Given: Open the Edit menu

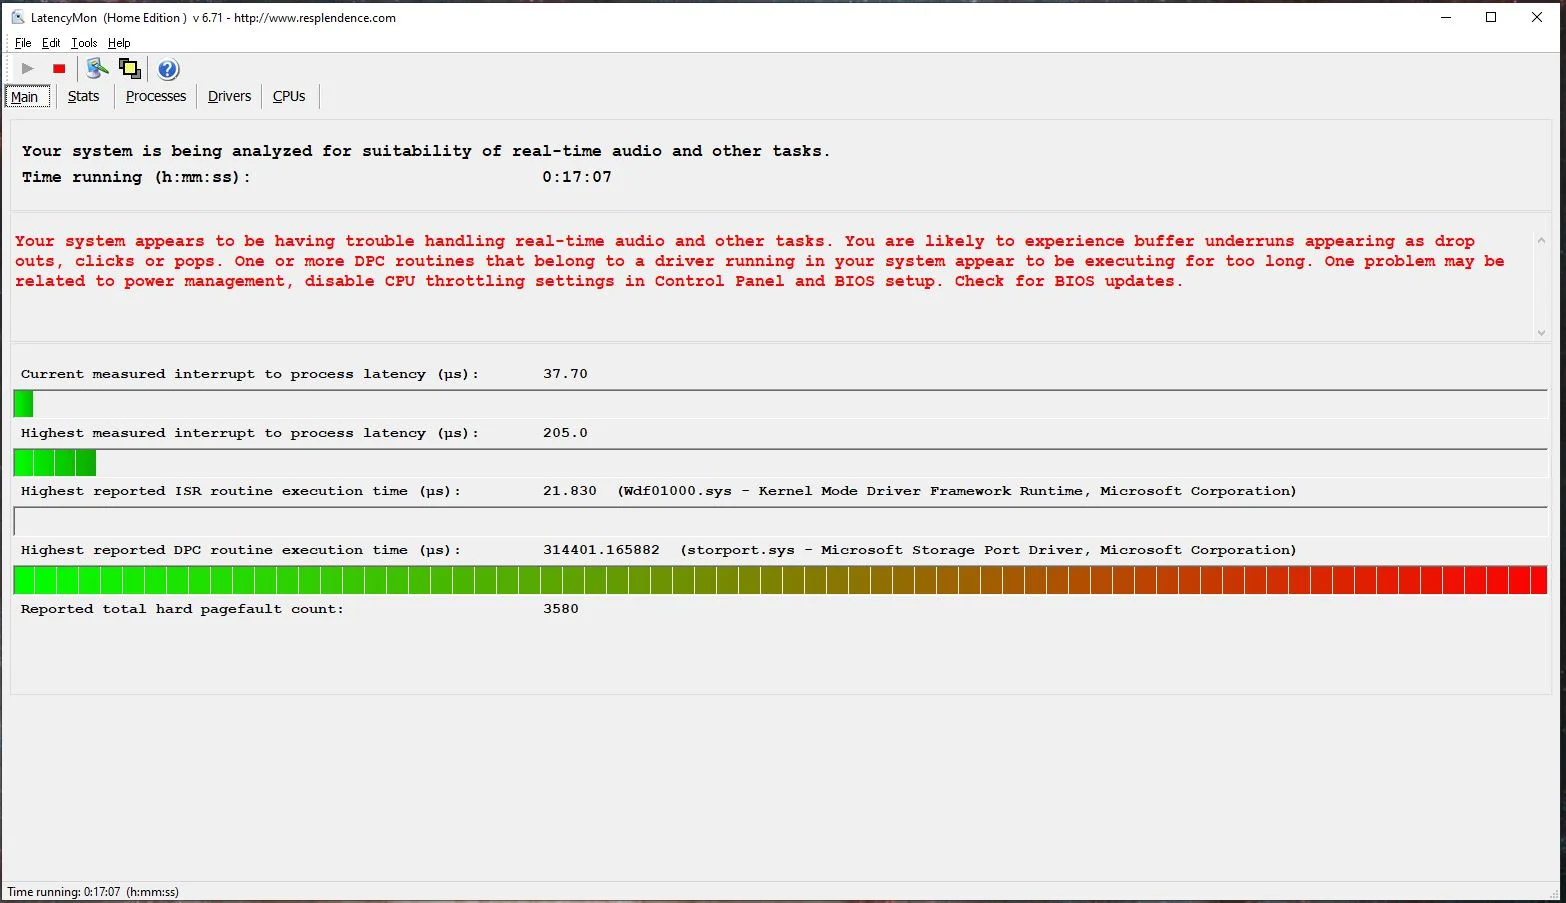Looking at the screenshot, I should (x=51, y=43).
